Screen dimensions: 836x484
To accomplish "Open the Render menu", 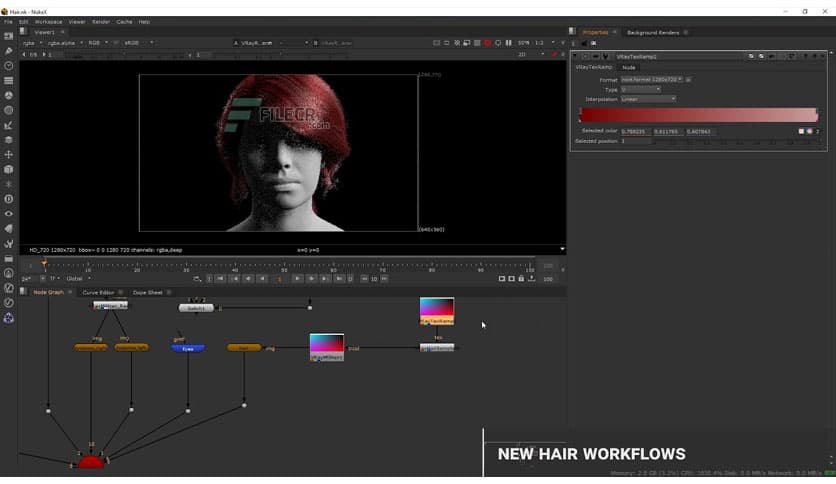I will (x=101, y=22).
